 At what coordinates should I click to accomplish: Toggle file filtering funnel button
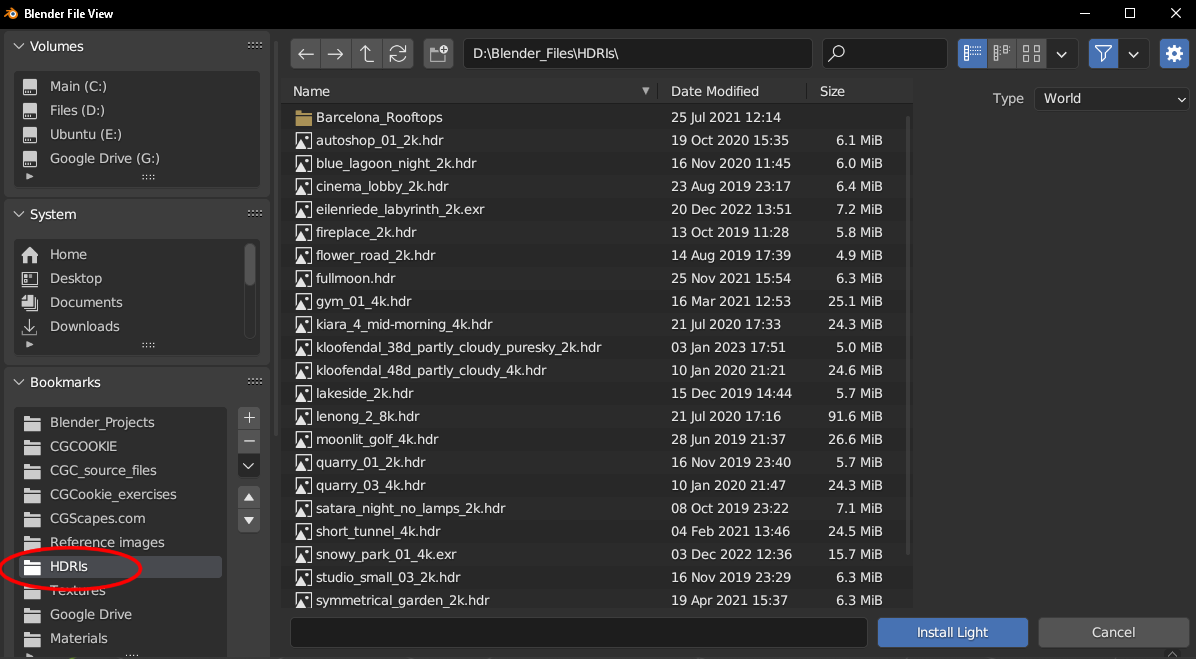(x=1103, y=53)
